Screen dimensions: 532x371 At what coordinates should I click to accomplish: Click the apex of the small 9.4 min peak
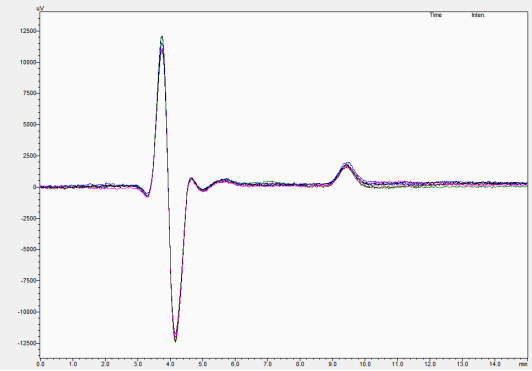(x=347, y=164)
